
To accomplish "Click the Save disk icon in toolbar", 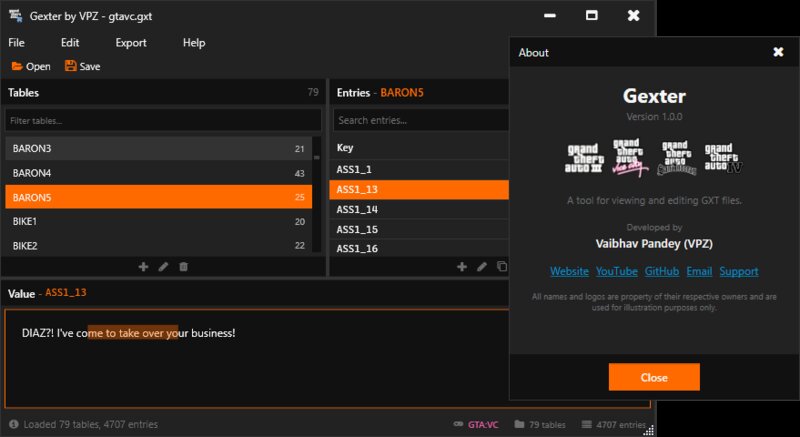I will click(x=71, y=67).
